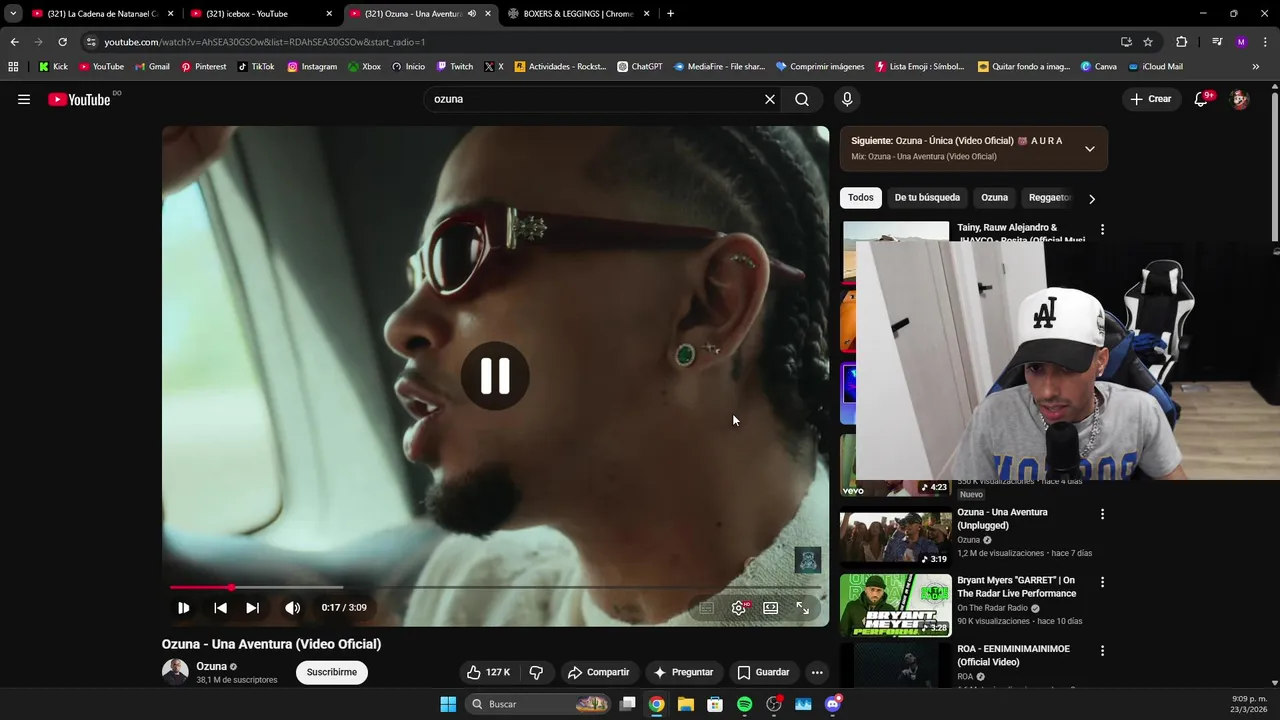
Task: Open options for Tainy, Rauw Alejandro video
Action: tap(1102, 229)
